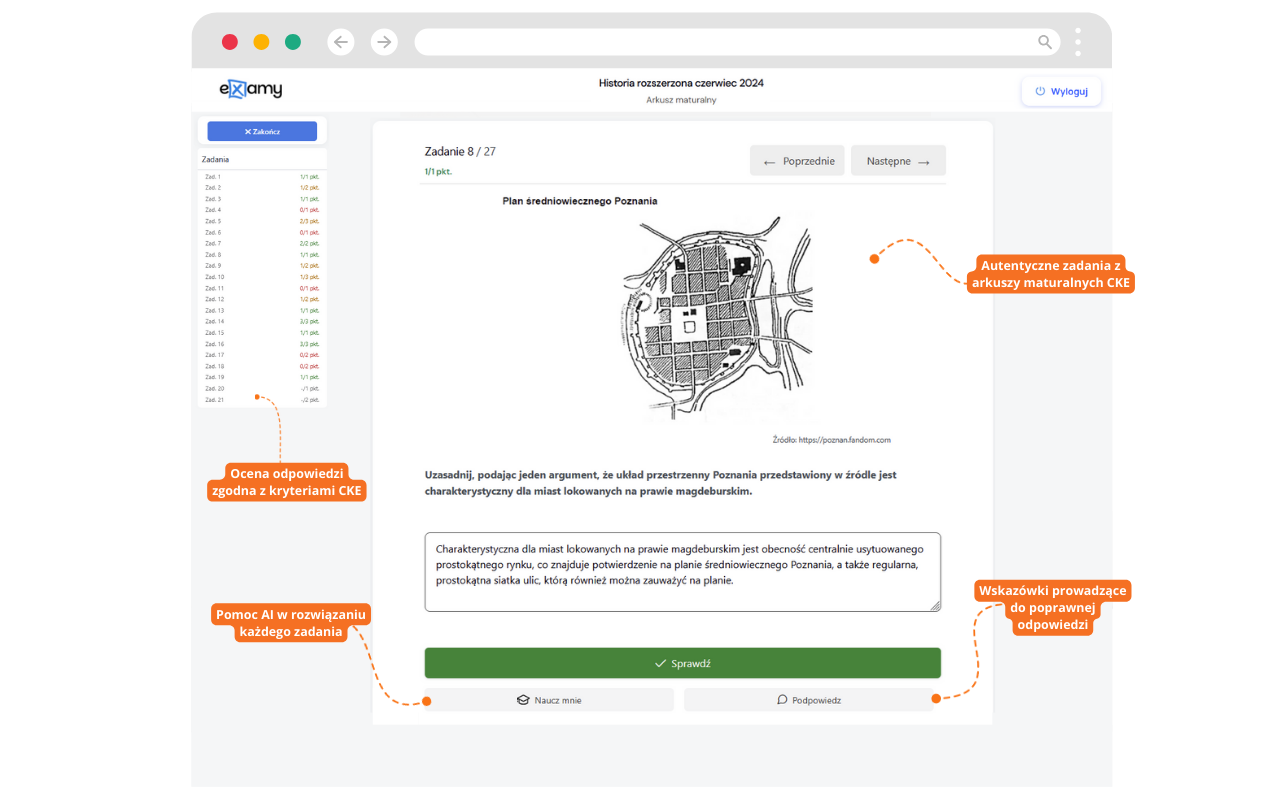Click the browser forward arrow
The width and height of the screenshot is (1261, 788).
coord(384,42)
